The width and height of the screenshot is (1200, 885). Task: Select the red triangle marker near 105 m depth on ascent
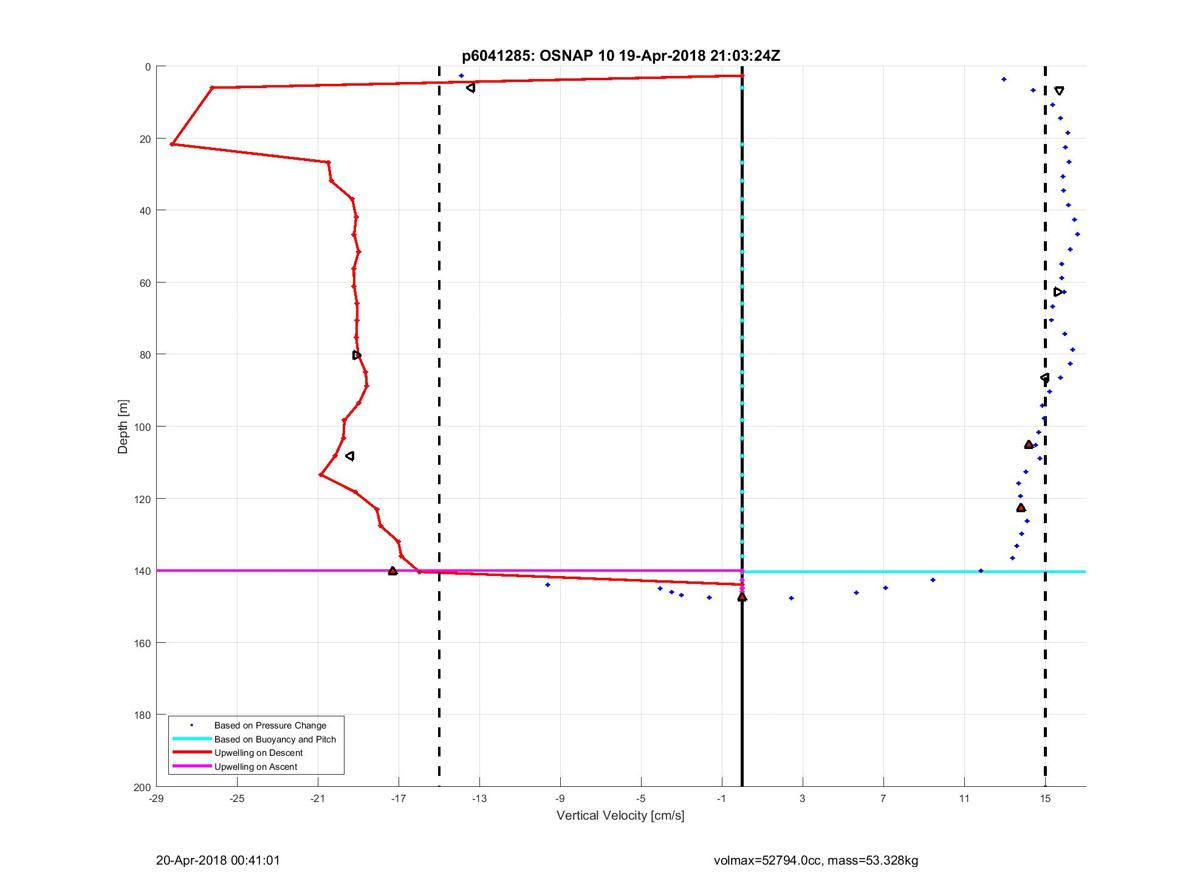pyautogui.click(x=1029, y=444)
